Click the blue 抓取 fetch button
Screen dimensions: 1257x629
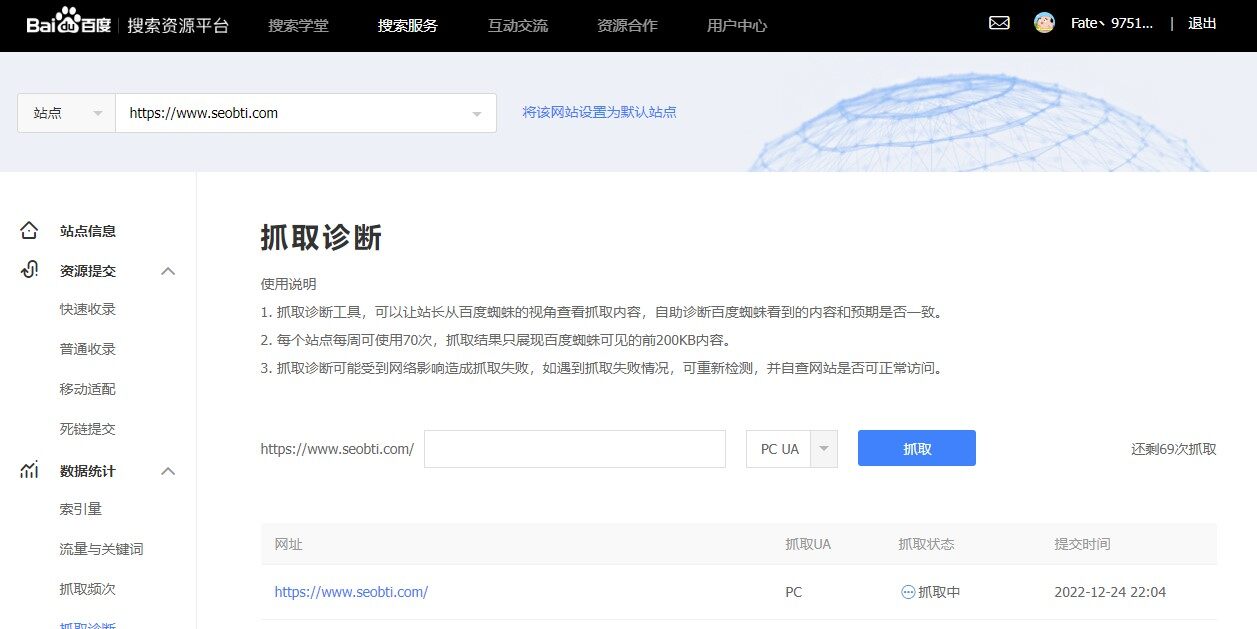[x=915, y=448]
